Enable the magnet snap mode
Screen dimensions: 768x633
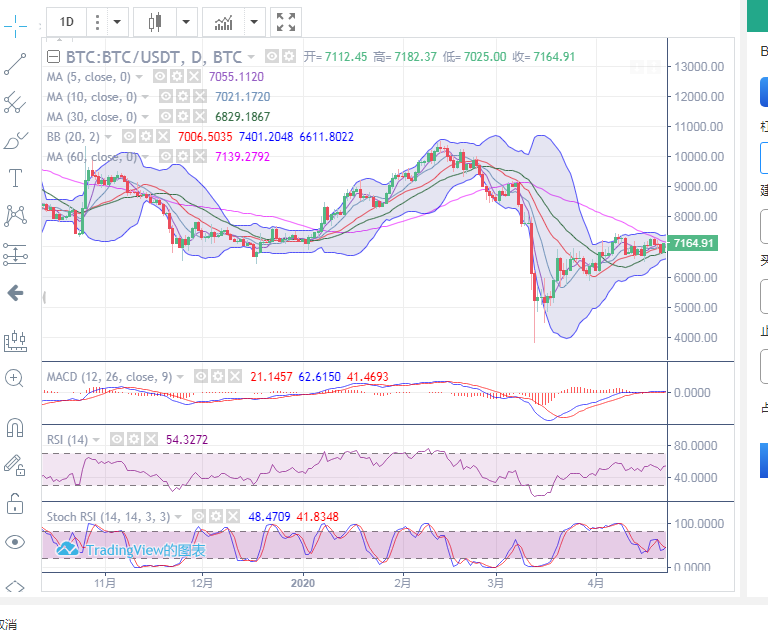14,428
